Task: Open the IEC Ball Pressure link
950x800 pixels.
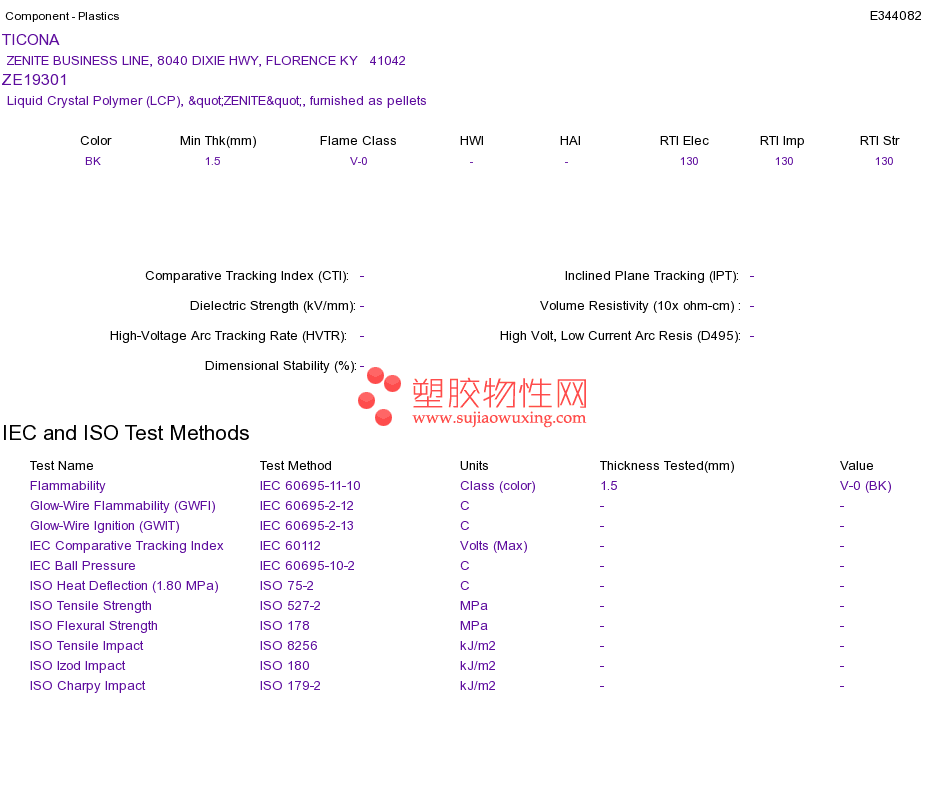Action: [82, 566]
